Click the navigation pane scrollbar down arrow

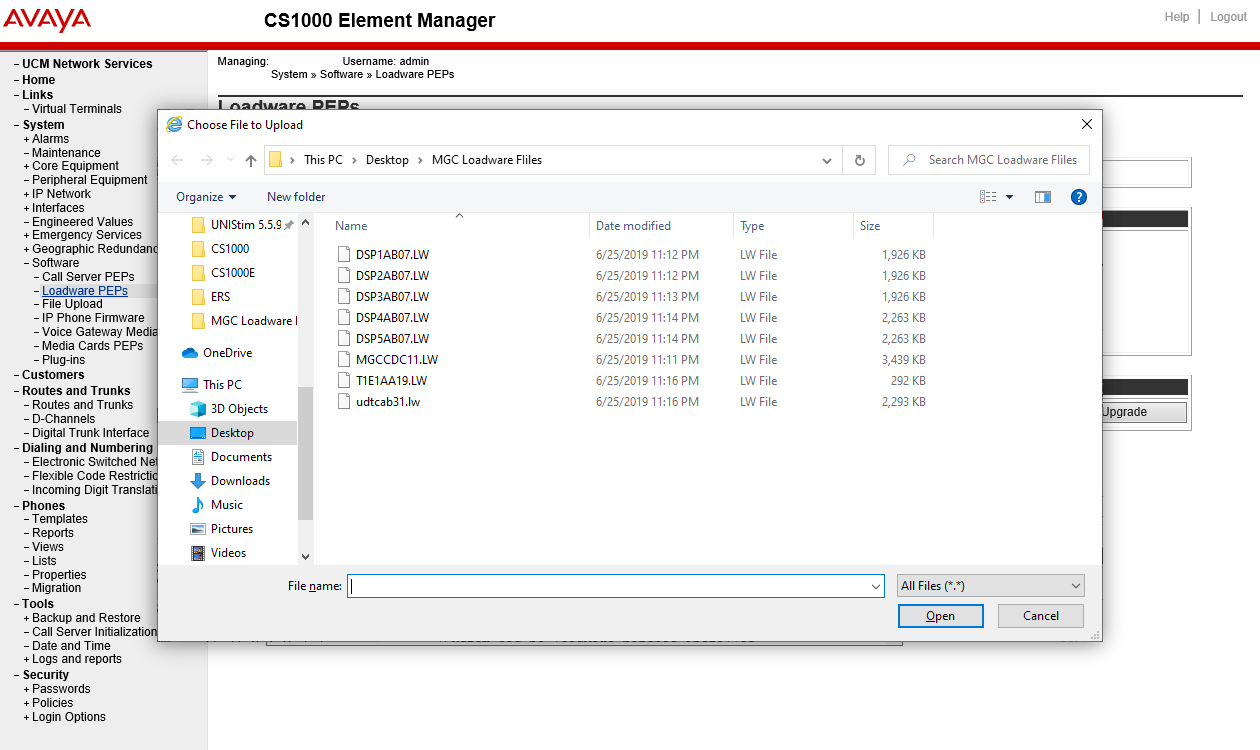click(x=305, y=556)
